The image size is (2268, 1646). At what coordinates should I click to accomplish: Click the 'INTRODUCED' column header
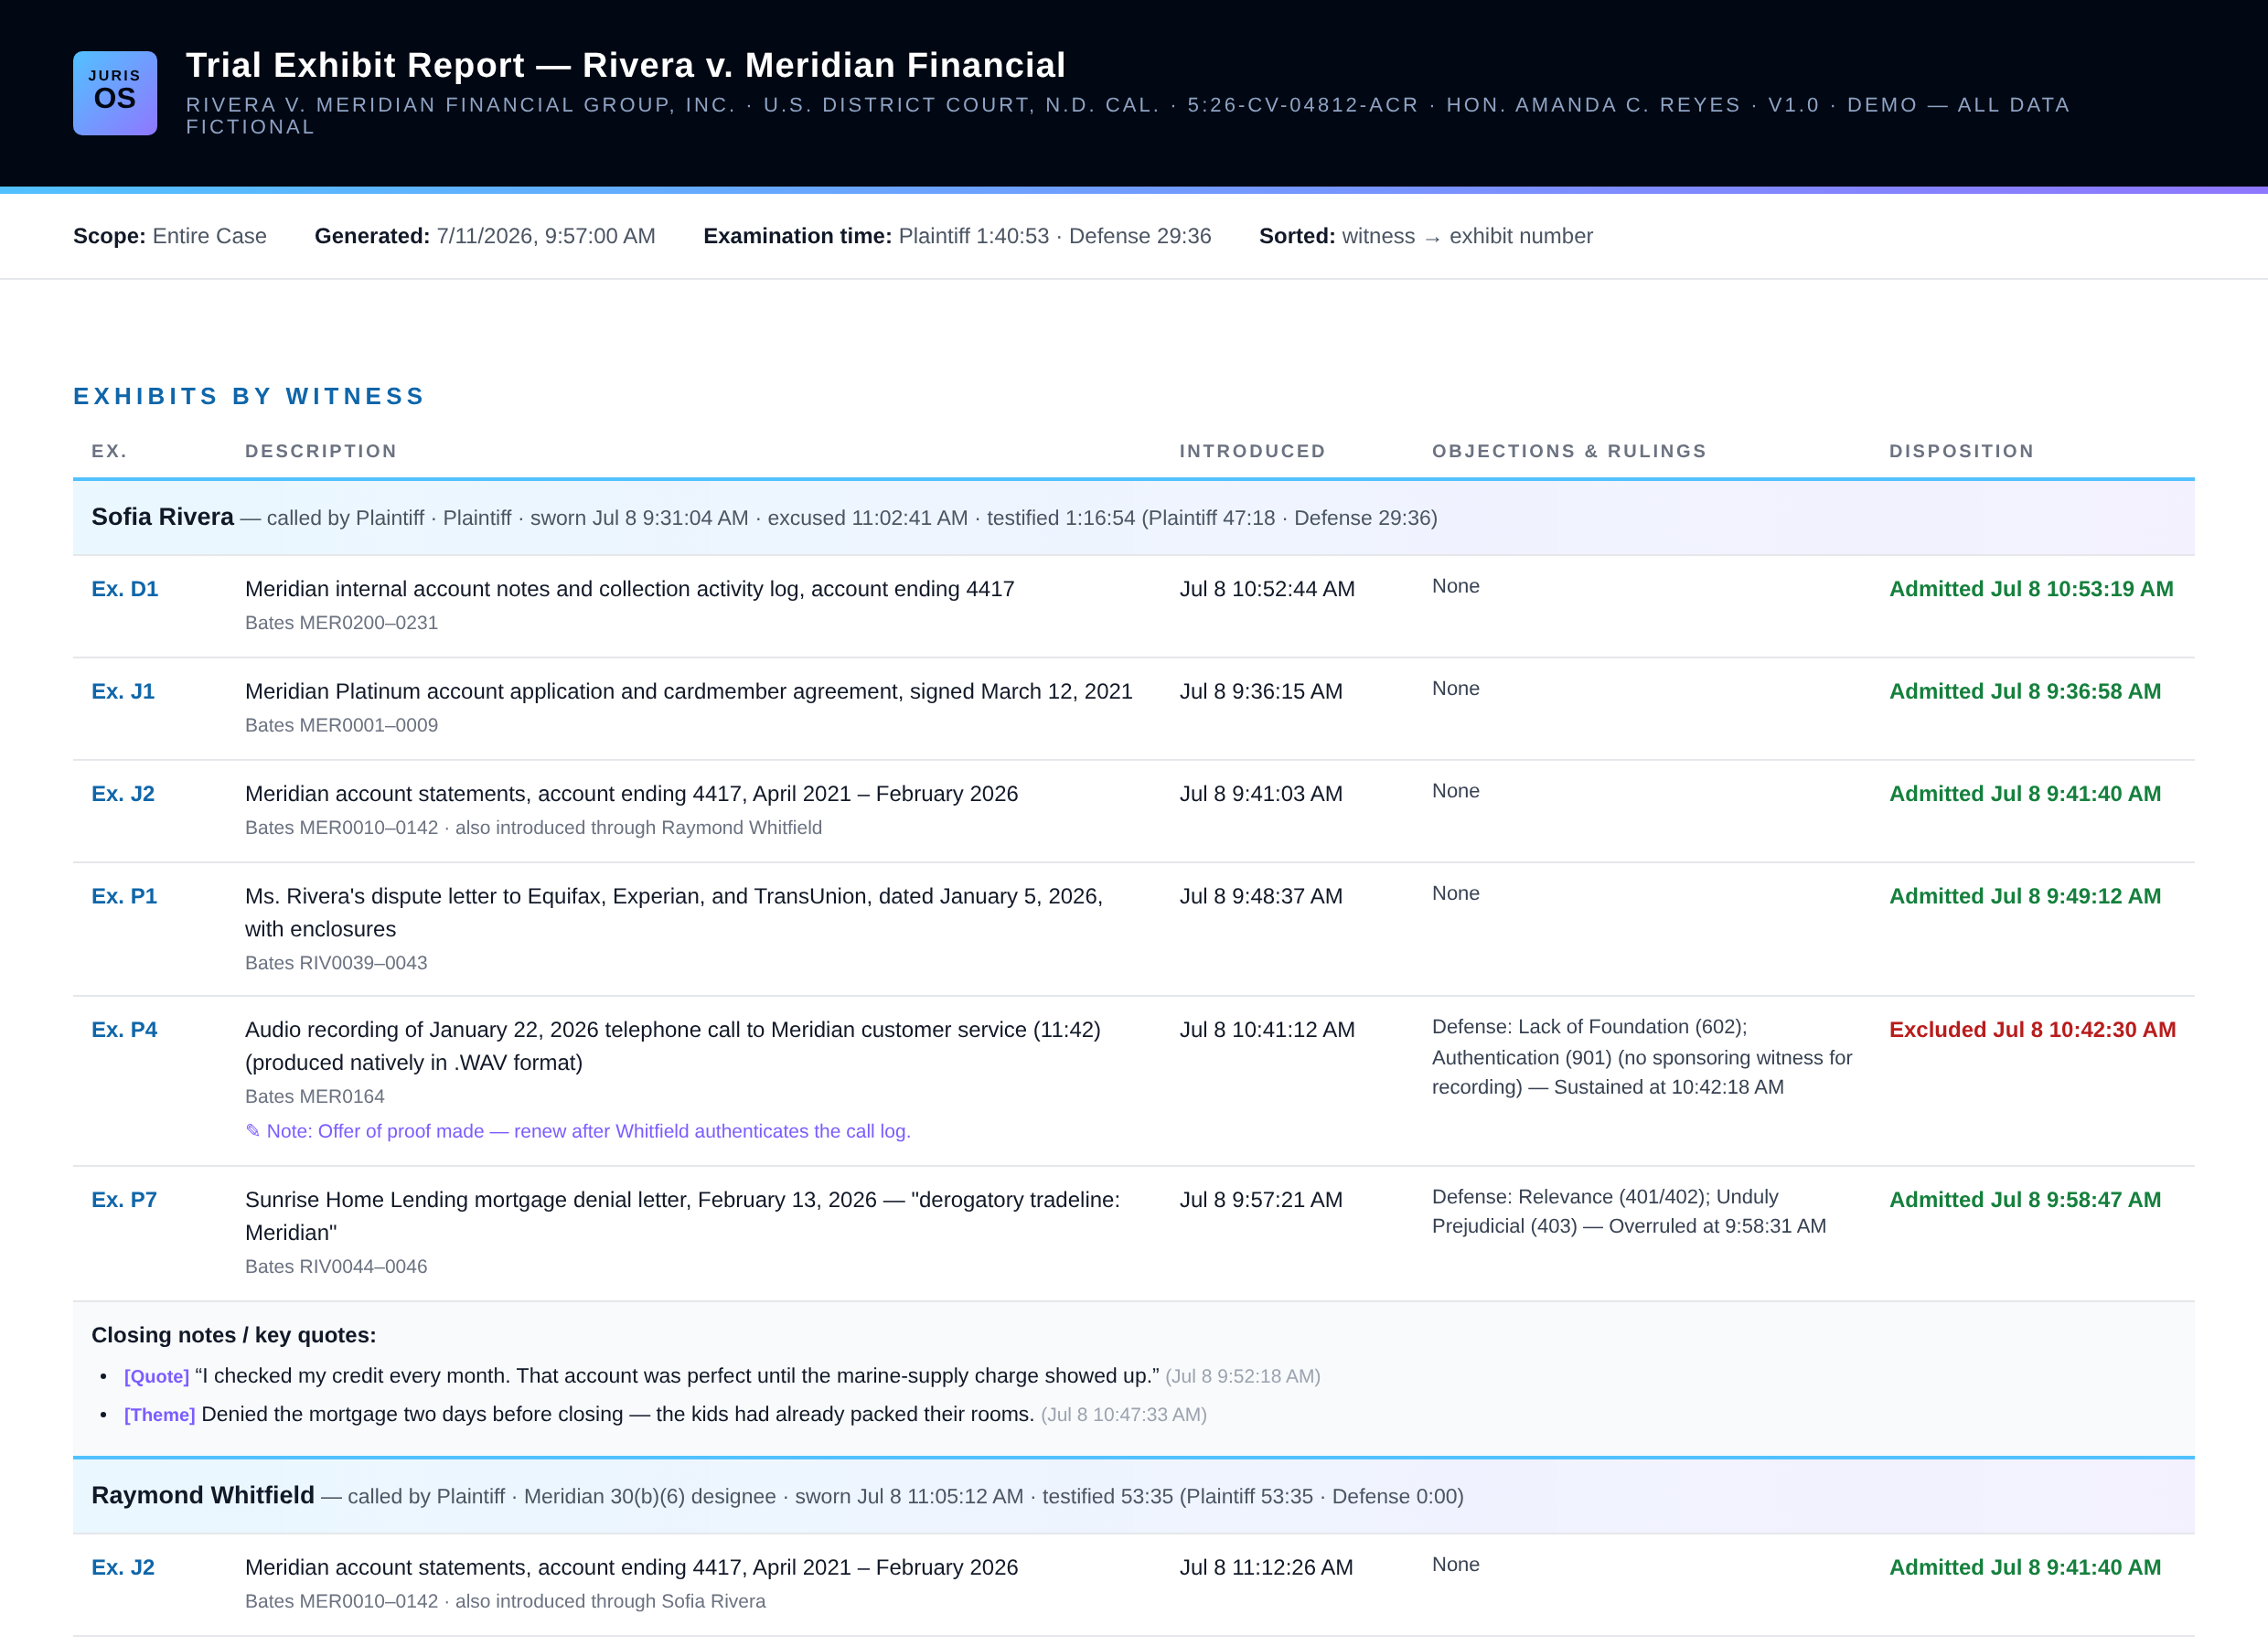click(x=1252, y=451)
